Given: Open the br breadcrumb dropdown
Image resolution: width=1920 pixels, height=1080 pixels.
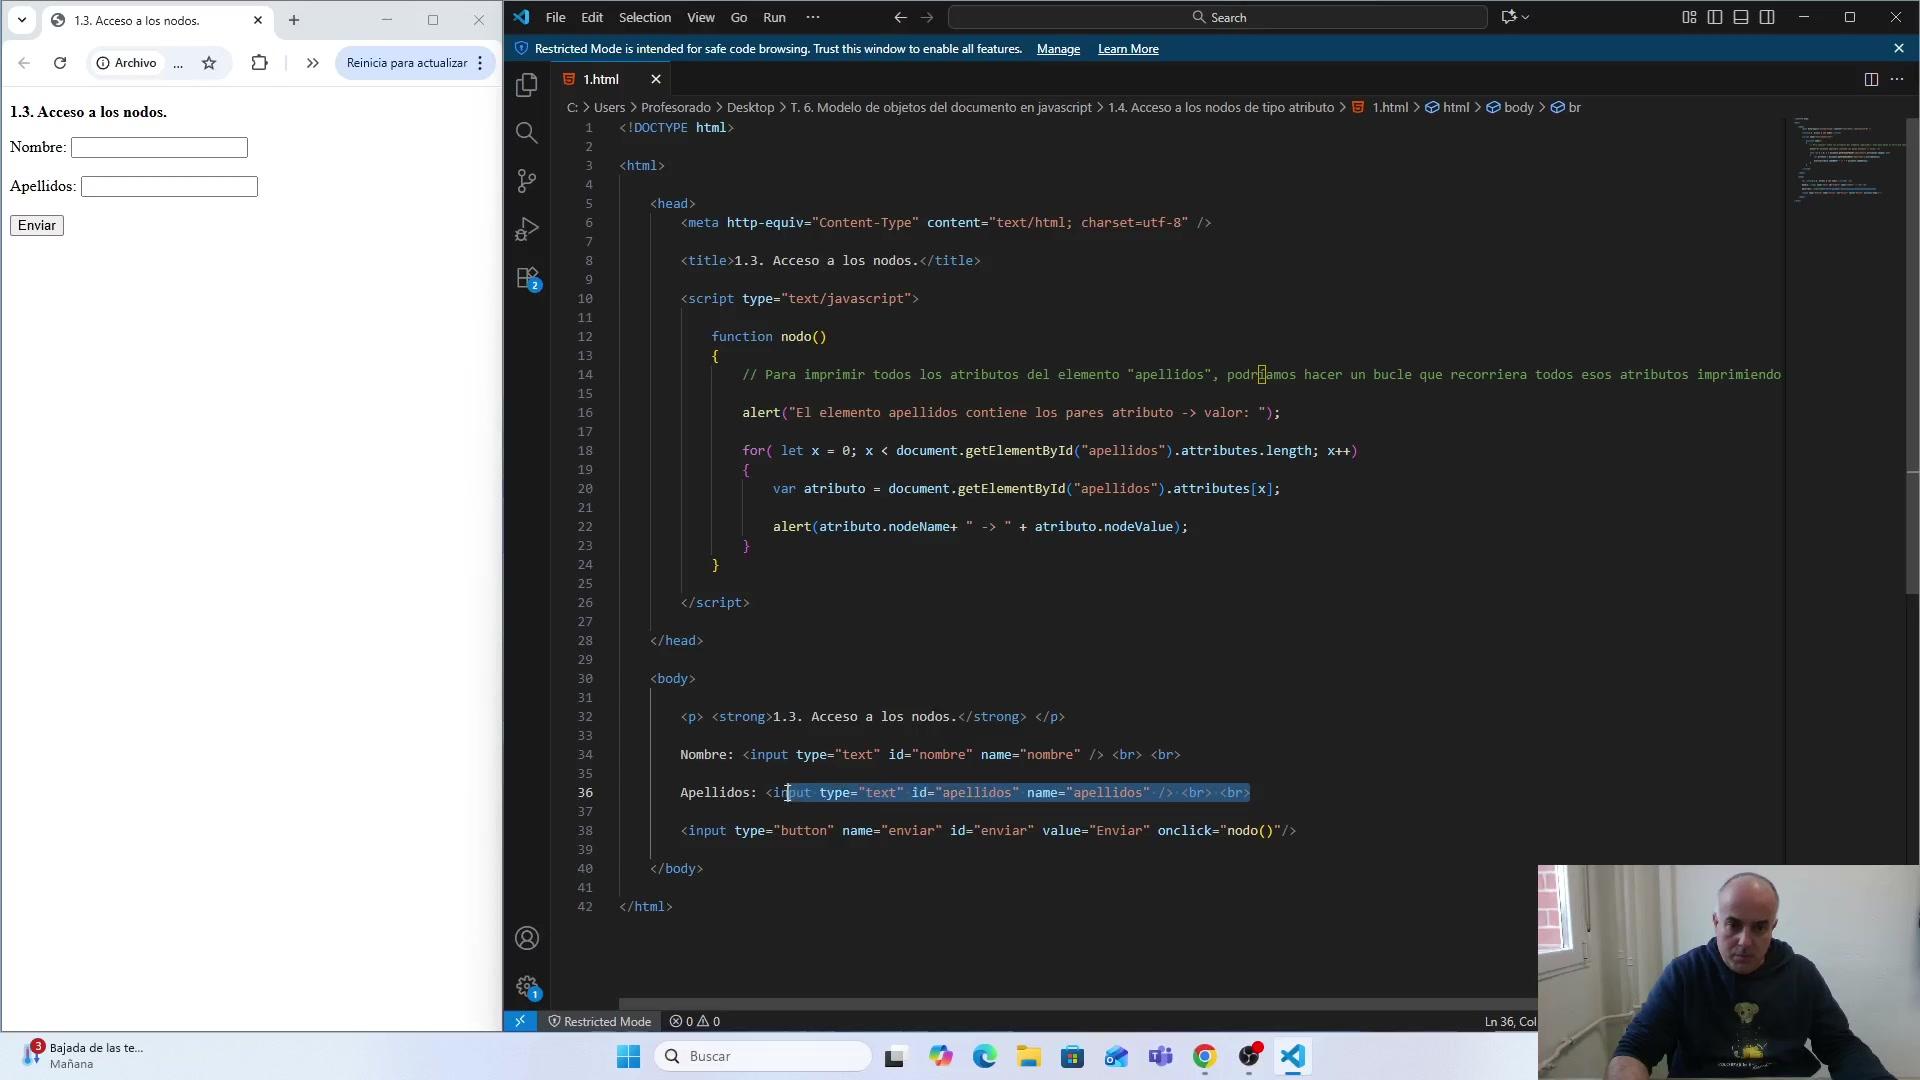Looking at the screenshot, I should coord(1566,107).
